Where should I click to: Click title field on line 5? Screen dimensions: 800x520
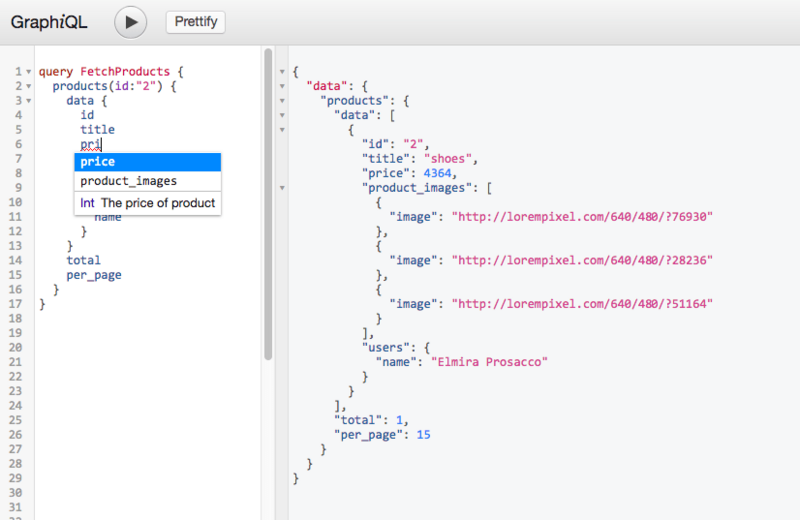[97, 130]
